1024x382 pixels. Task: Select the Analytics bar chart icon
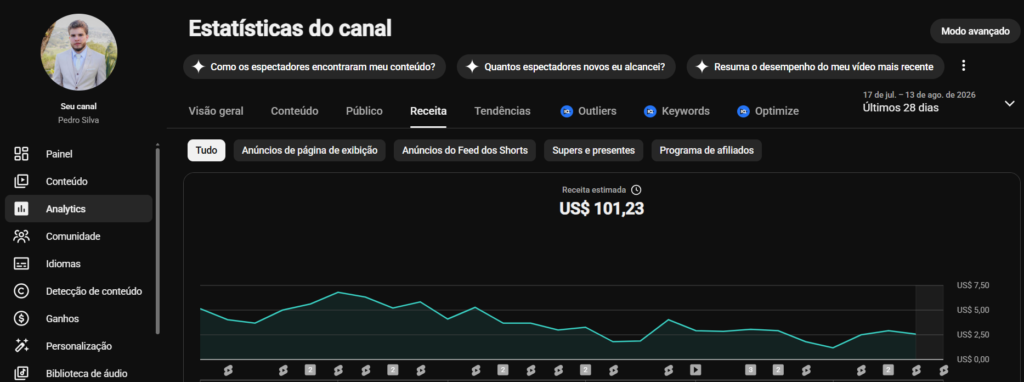21,209
